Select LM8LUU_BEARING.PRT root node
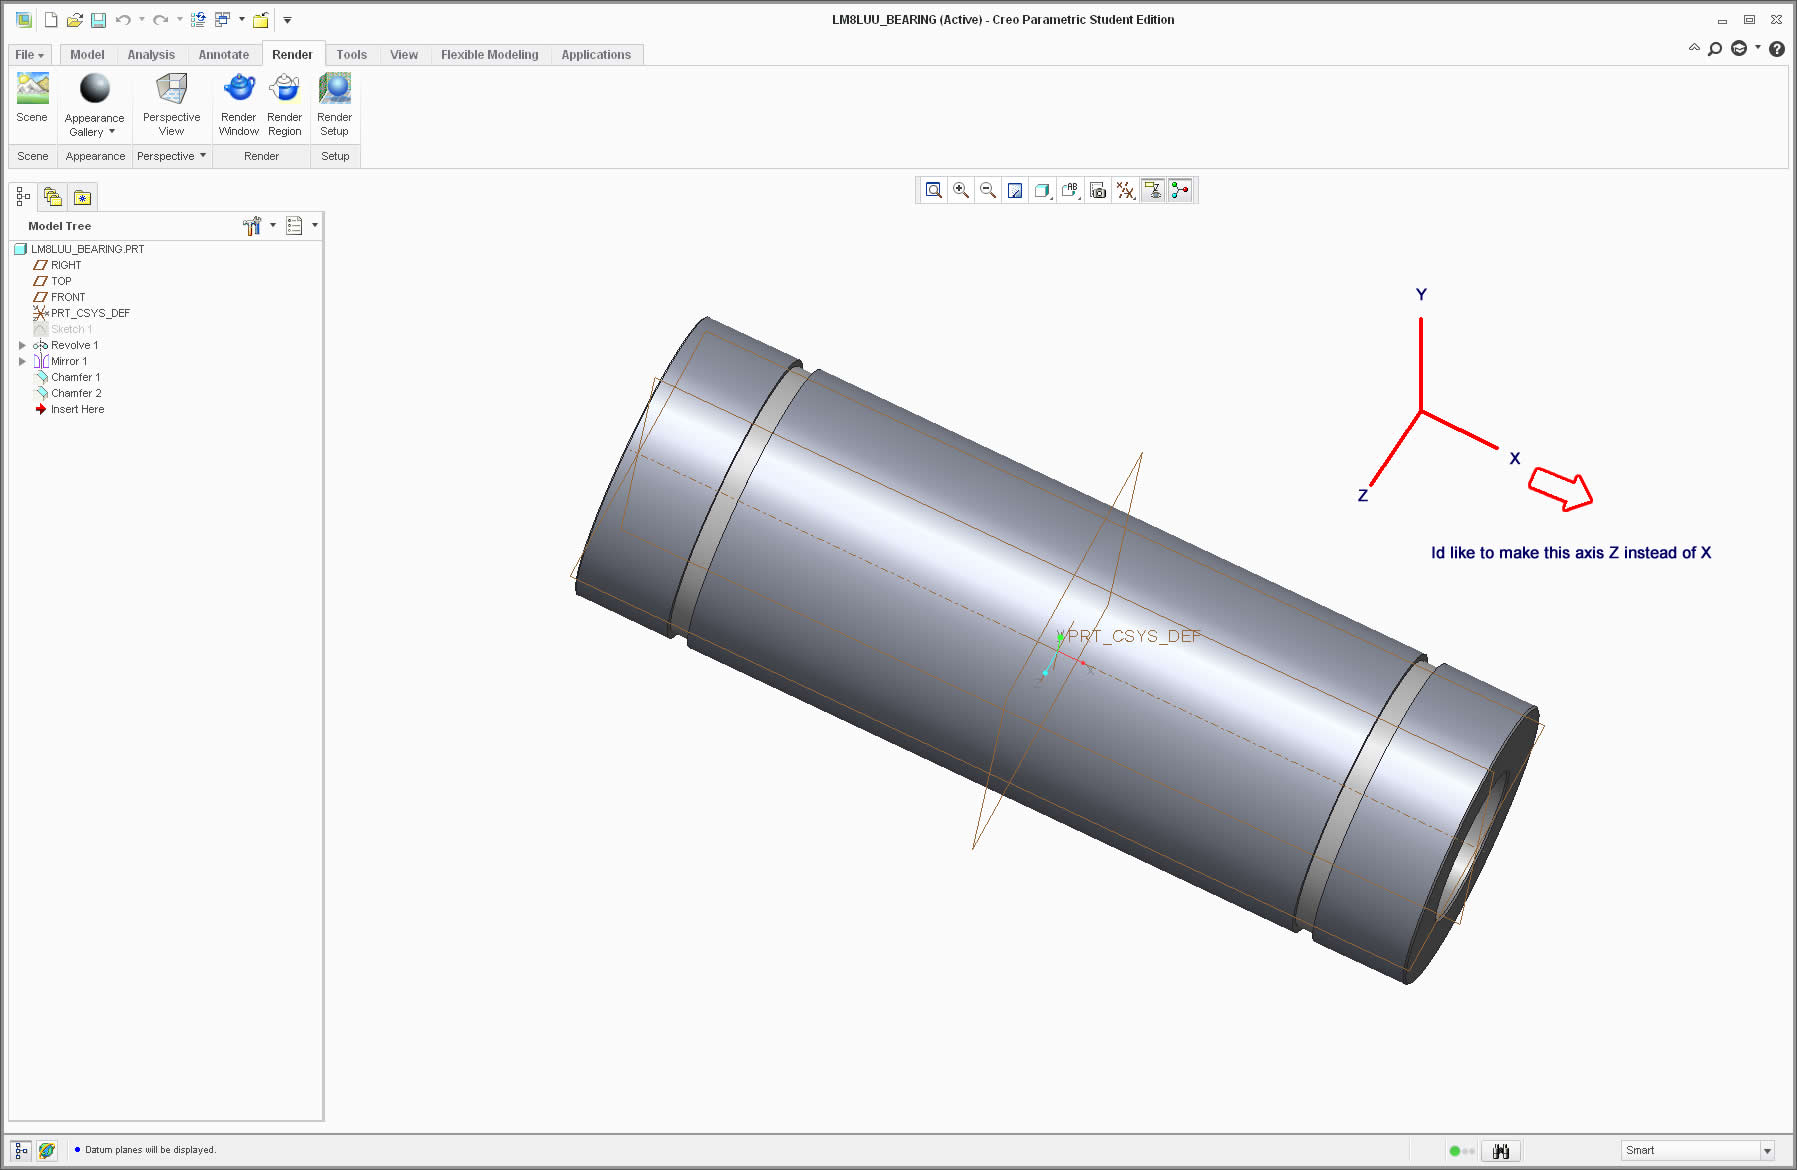Screen dimensions: 1797x1170 point(87,249)
